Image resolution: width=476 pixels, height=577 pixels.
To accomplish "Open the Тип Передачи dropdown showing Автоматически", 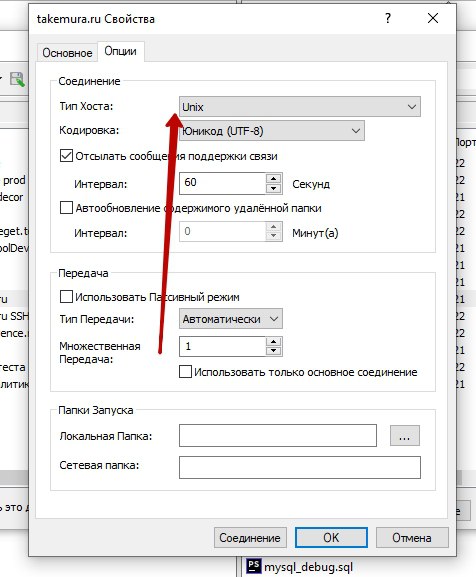I will (x=231, y=319).
